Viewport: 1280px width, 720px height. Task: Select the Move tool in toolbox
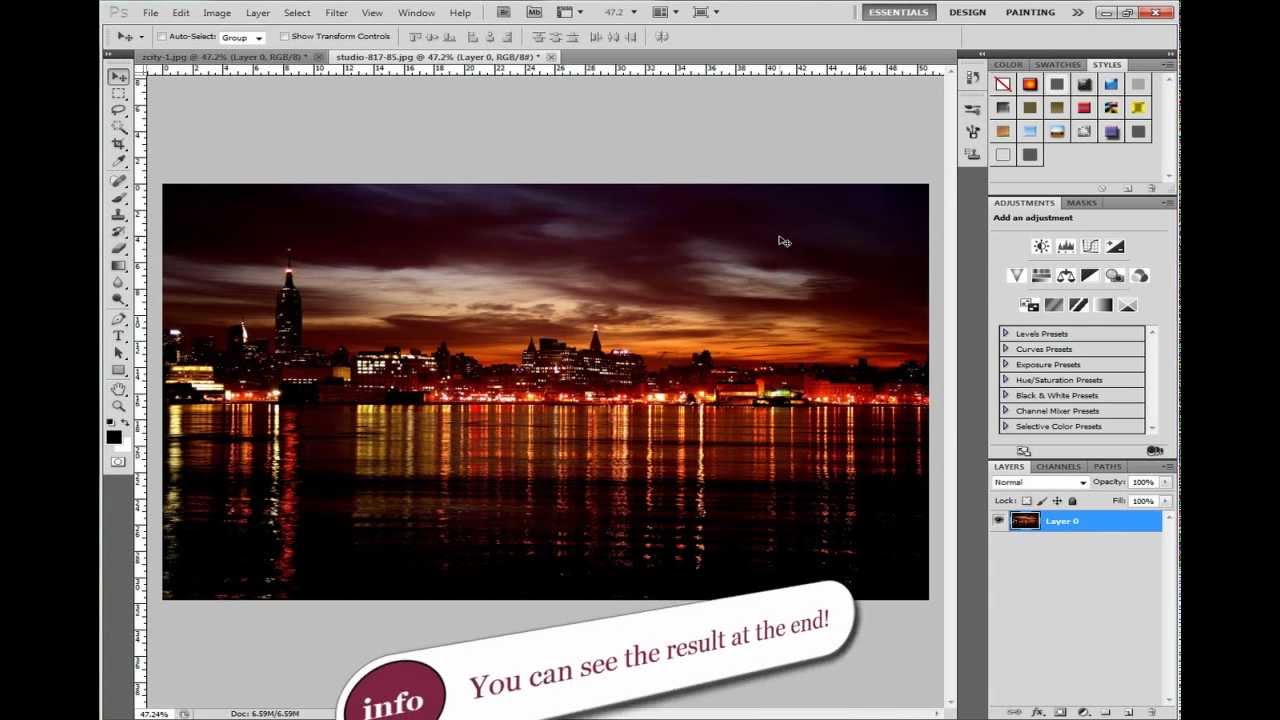[x=118, y=77]
